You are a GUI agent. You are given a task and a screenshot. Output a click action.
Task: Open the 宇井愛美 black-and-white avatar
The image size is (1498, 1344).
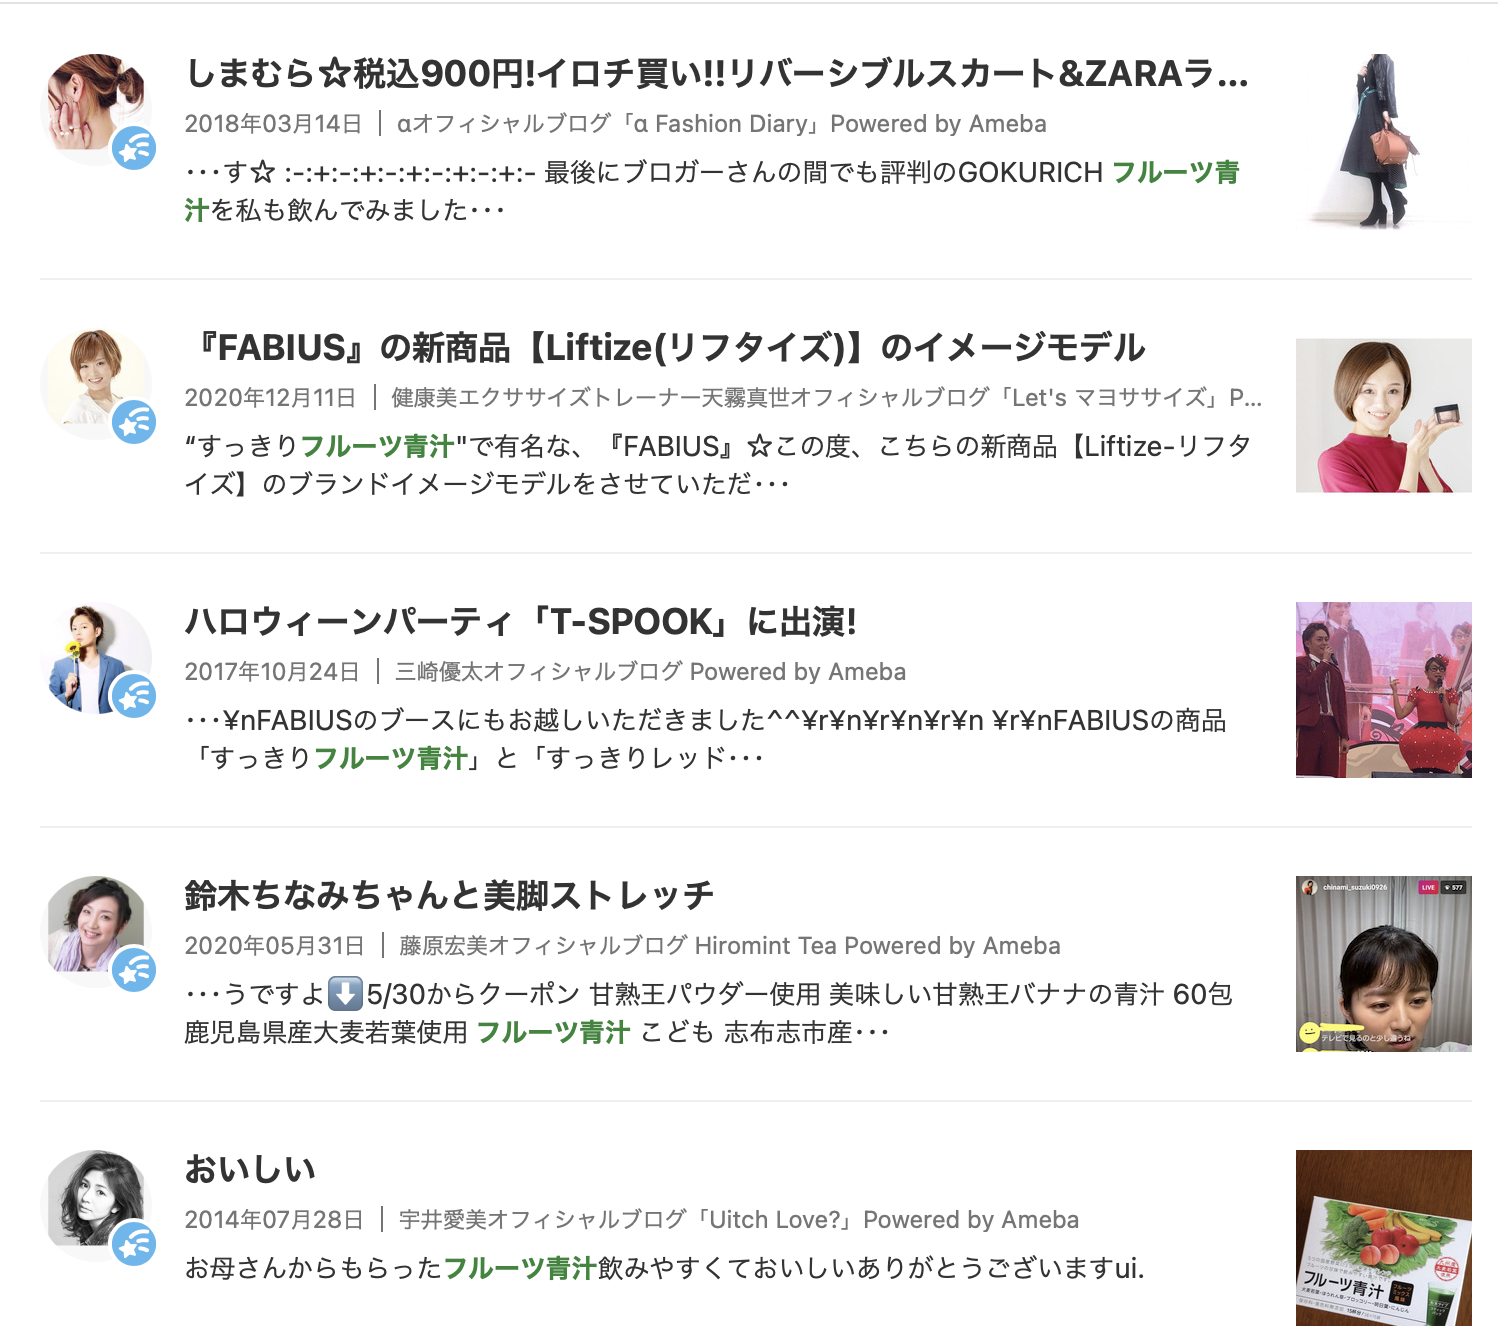pos(96,1206)
